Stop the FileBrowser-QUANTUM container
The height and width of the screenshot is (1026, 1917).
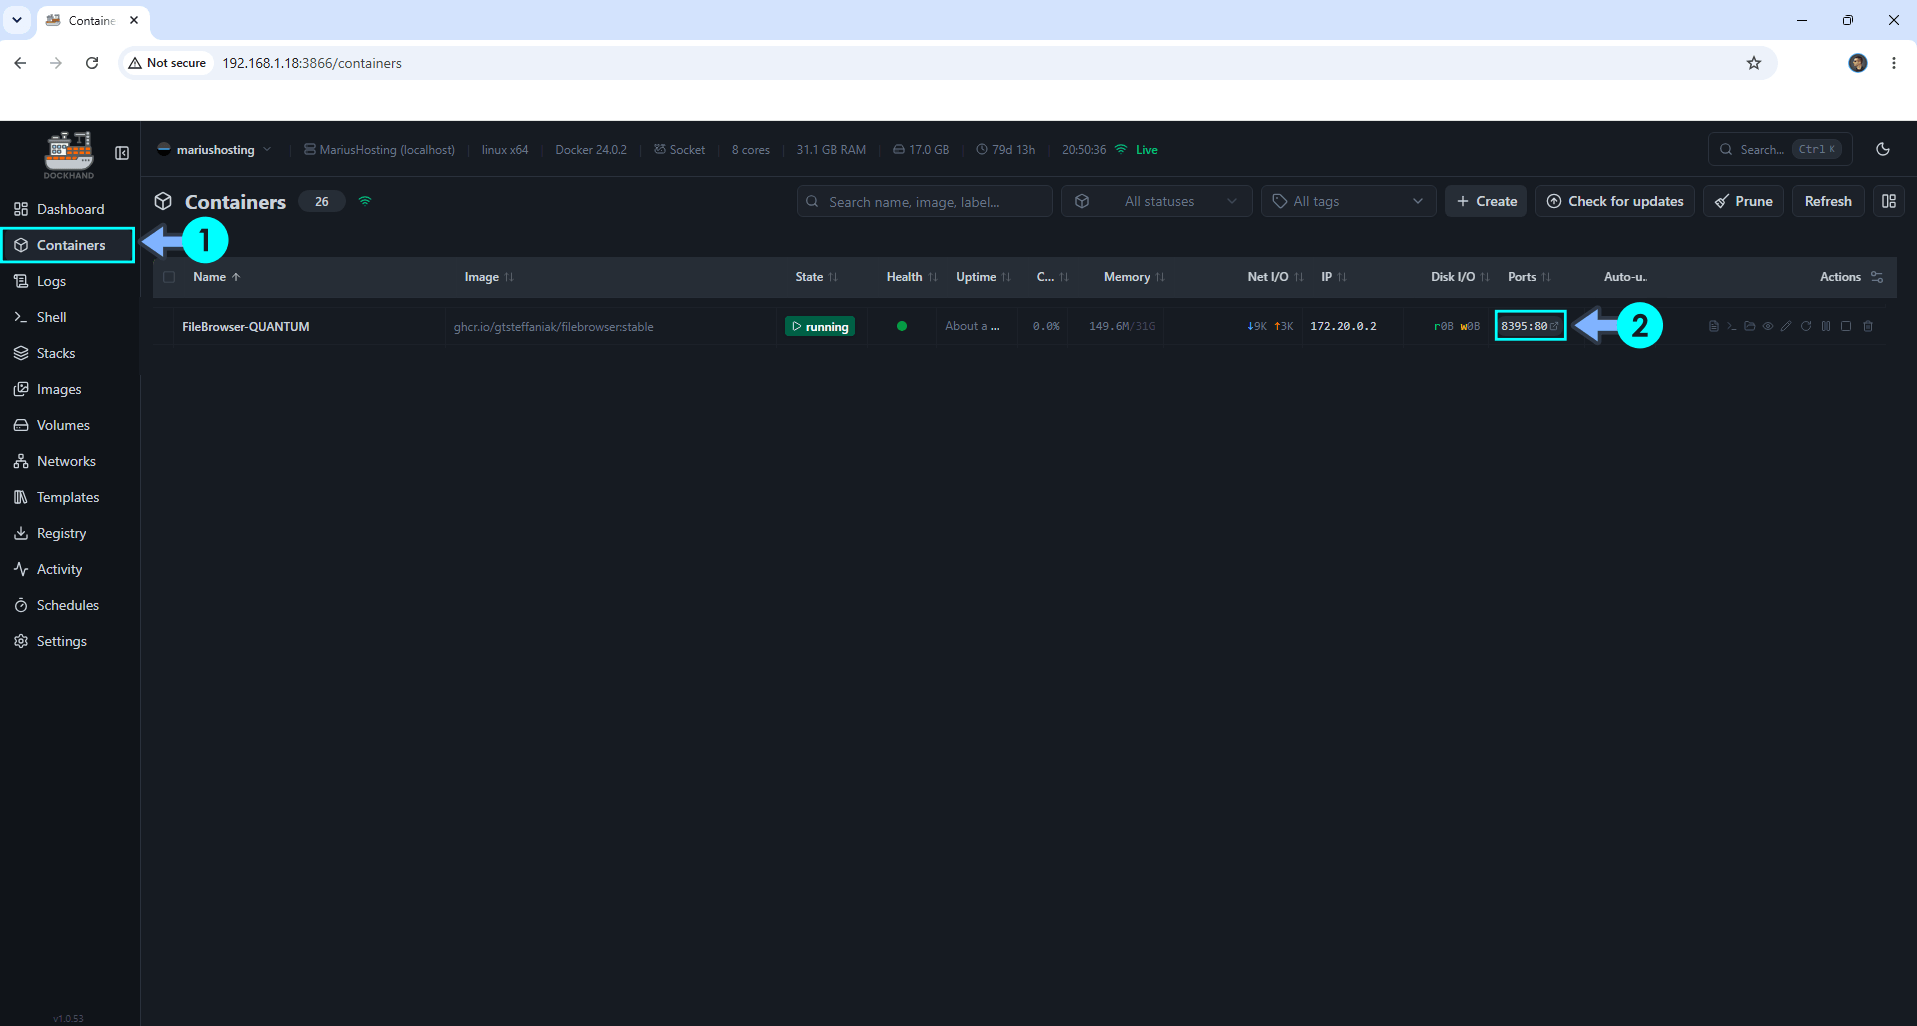pos(1846,326)
